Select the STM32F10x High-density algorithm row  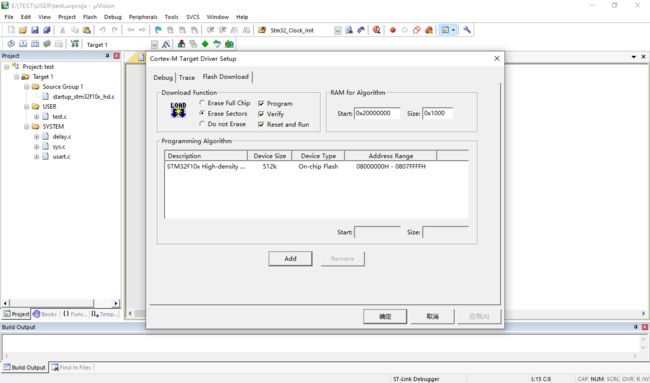316,166
